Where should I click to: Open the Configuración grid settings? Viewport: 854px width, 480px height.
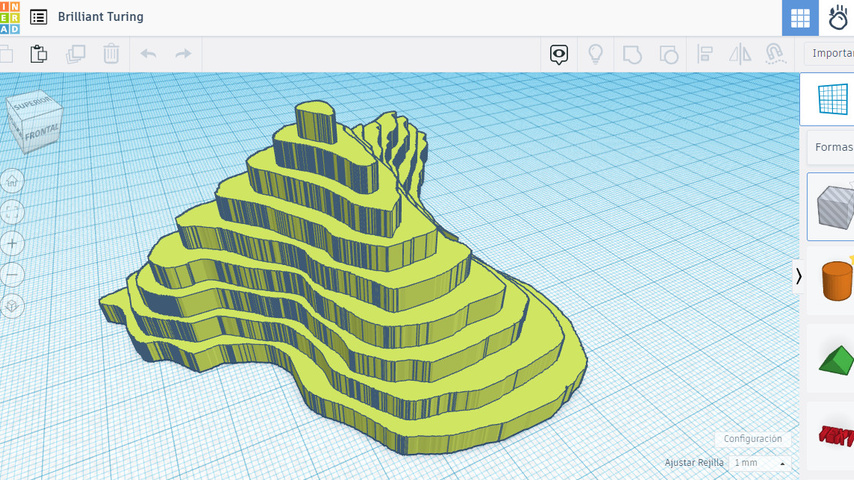[x=752, y=439]
